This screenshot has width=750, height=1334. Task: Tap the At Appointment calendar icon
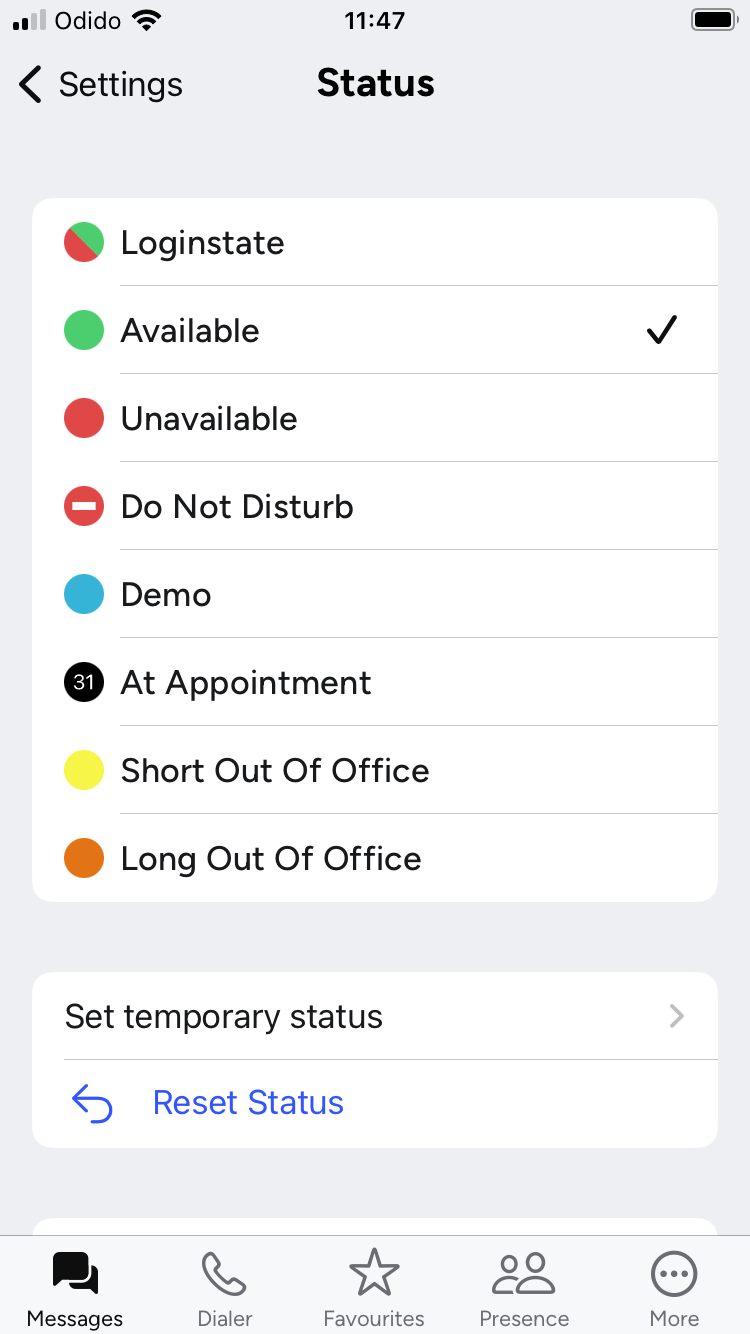point(84,683)
